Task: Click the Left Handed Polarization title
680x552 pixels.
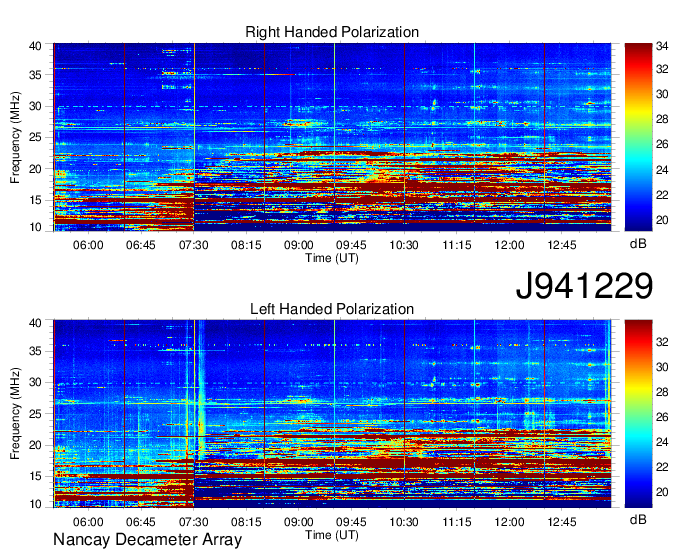Action: [332, 309]
